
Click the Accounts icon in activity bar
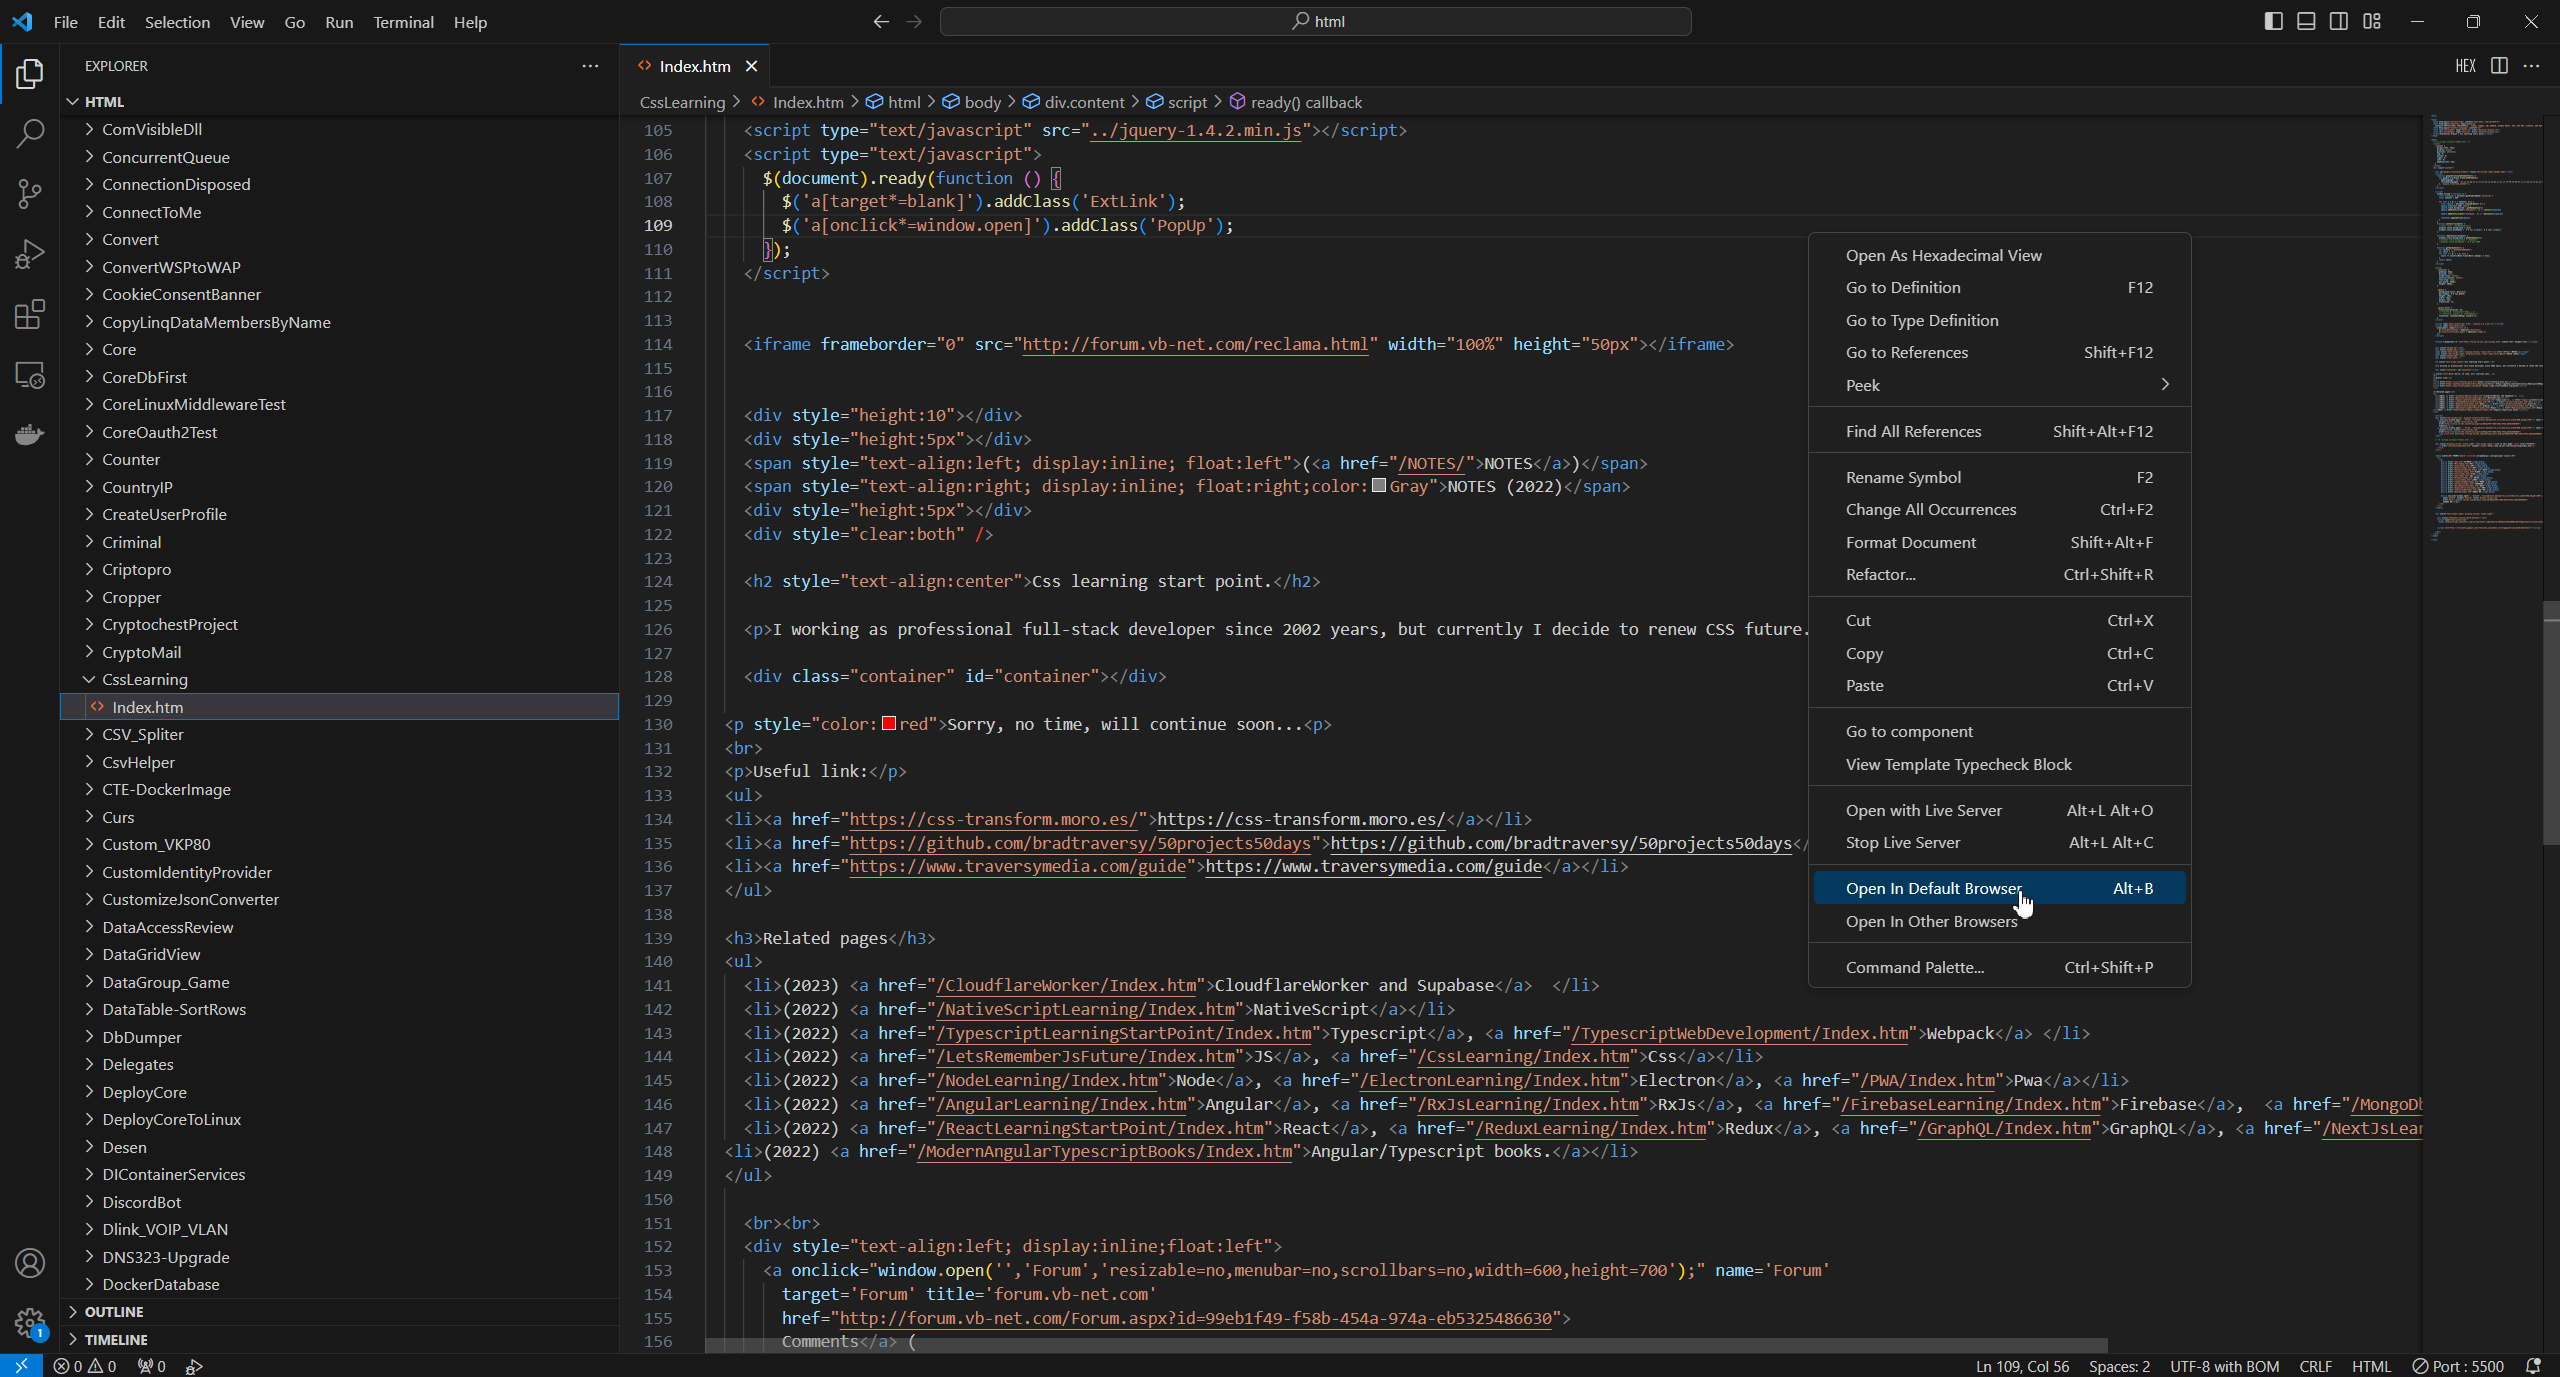tap(30, 1263)
